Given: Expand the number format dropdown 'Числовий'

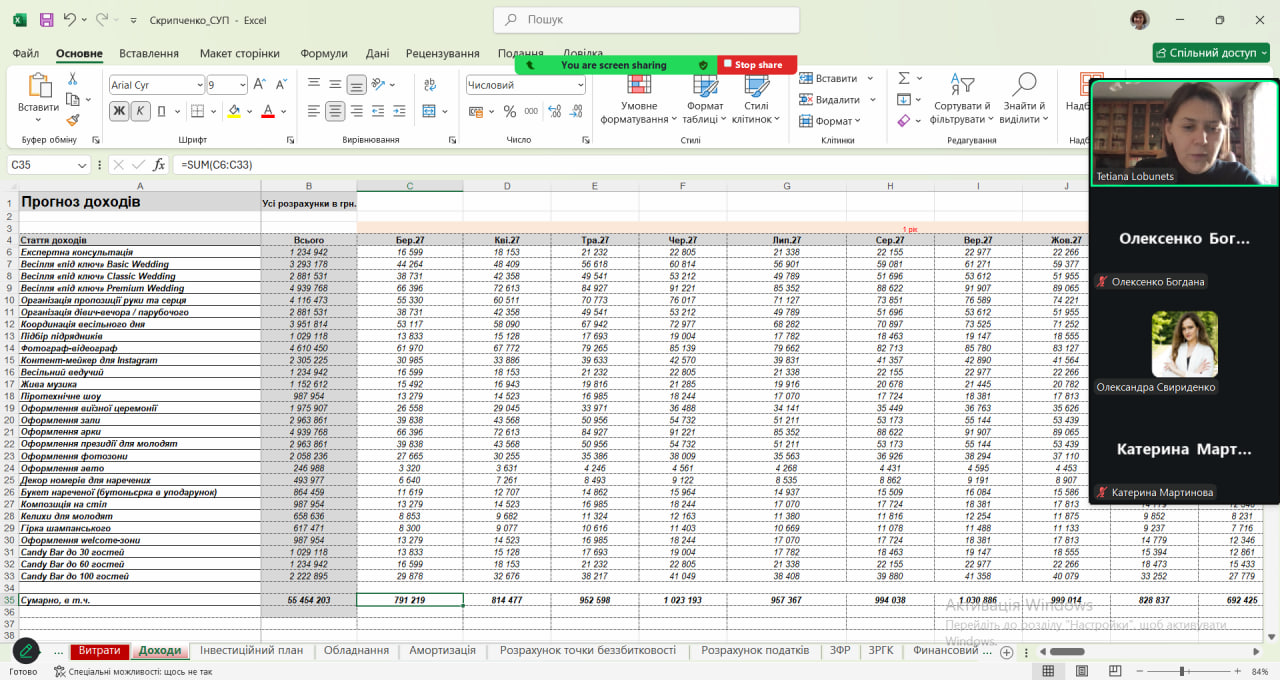Looking at the screenshot, I should [580, 86].
